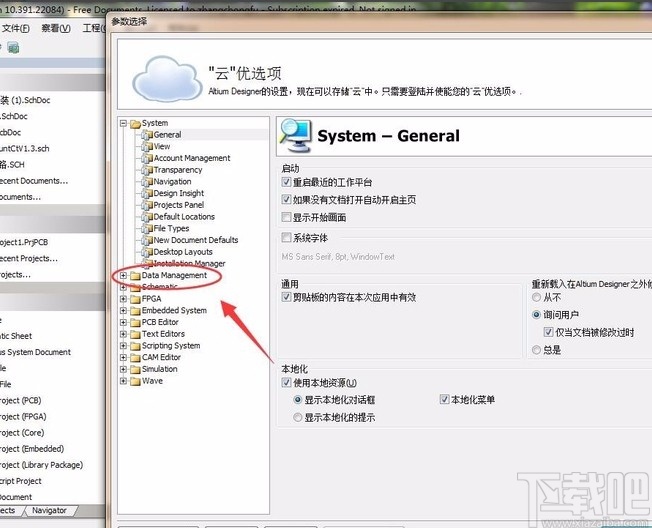The height and width of the screenshot is (528, 652).
Task: Open Projects Panel page icon
Action: (147, 205)
